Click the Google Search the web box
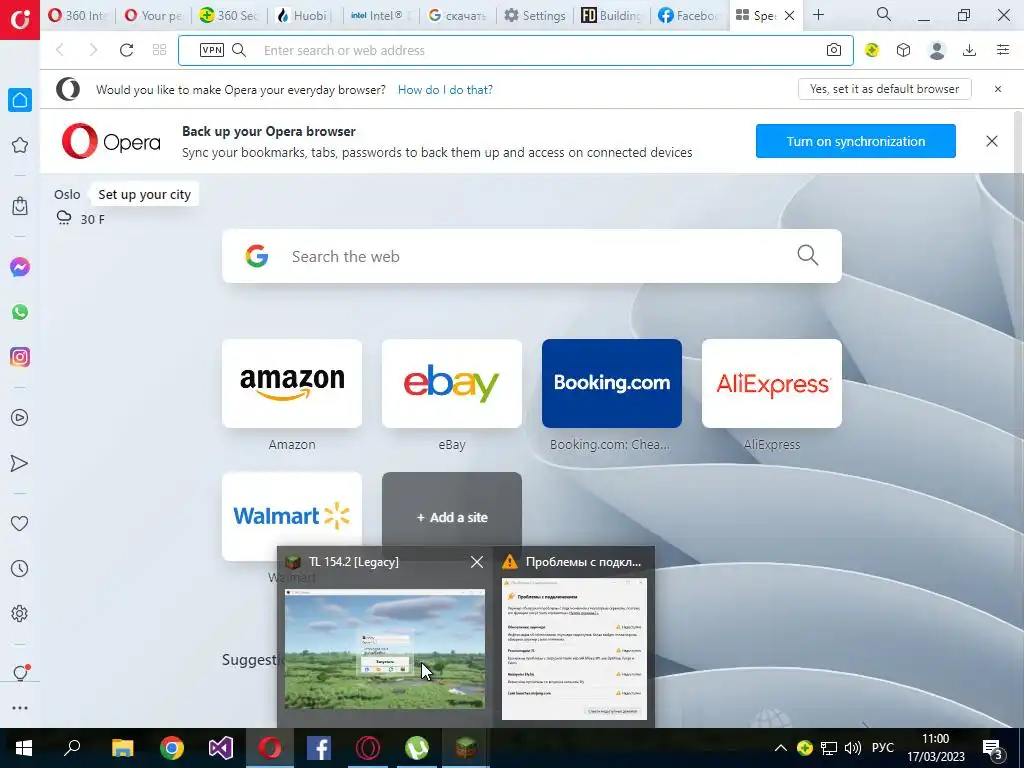 (532, 256)
